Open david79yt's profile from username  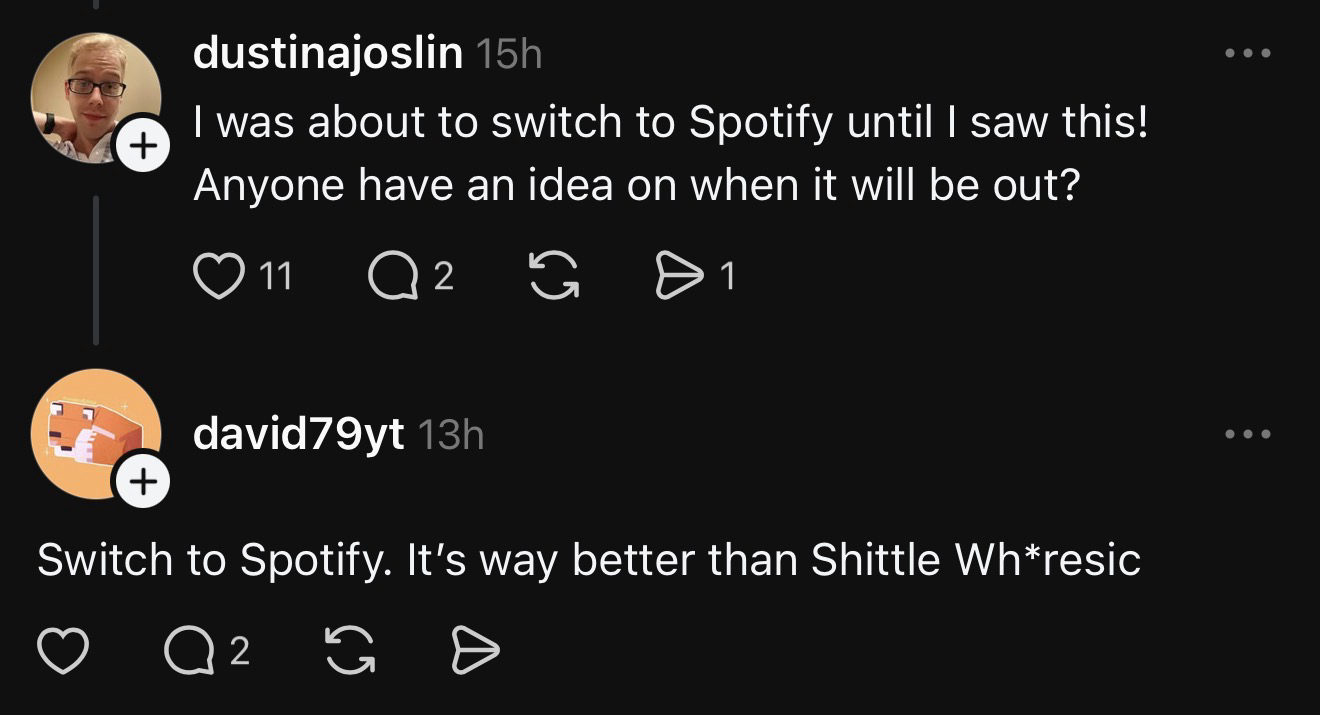point(298,434)
